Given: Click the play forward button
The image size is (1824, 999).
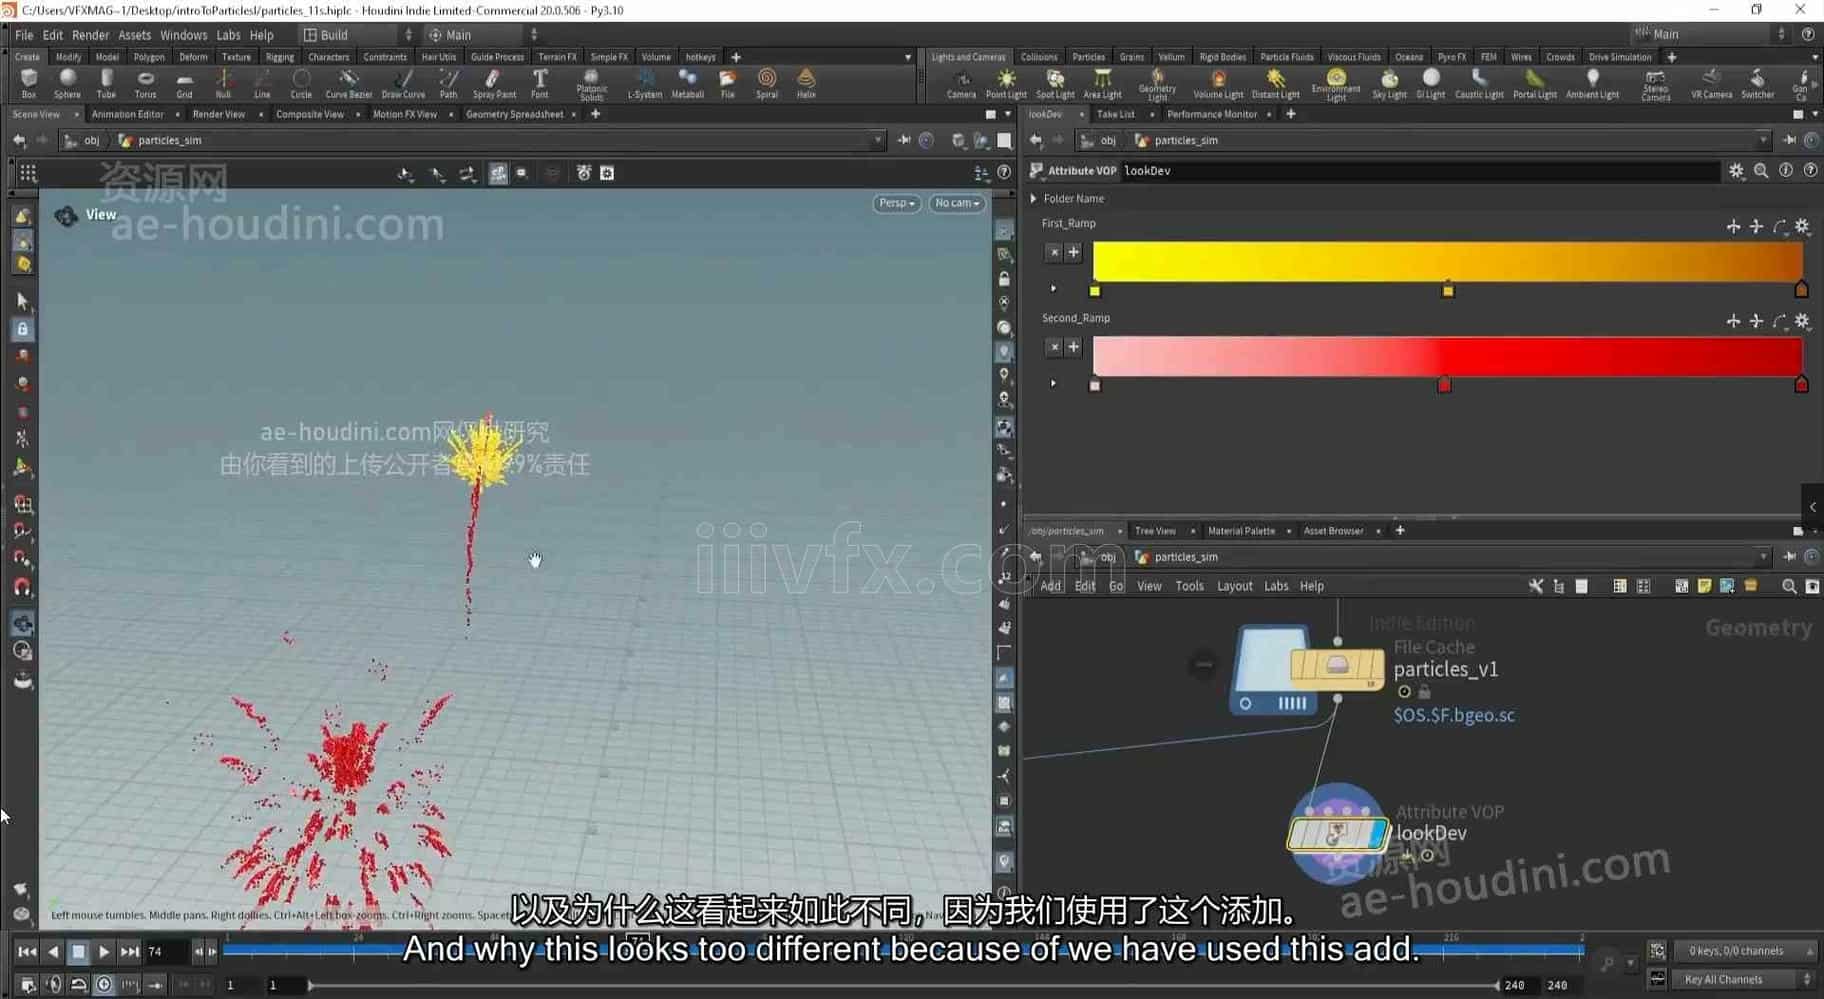Looking at the screenshot, I should tap(104, 952).
